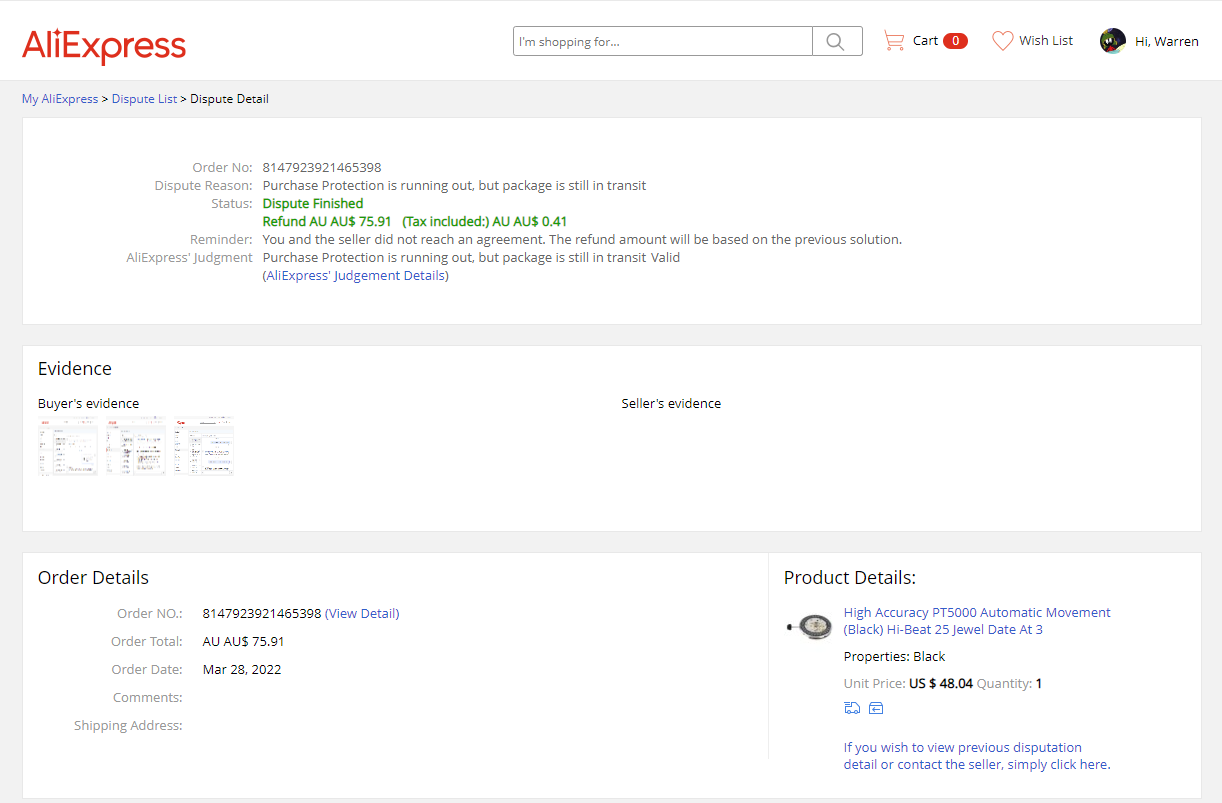The width and height of the screenshot is (1222, 803).
Task: Open the third buyer's evidence thumbnail
Action: (x=204, y=447)
